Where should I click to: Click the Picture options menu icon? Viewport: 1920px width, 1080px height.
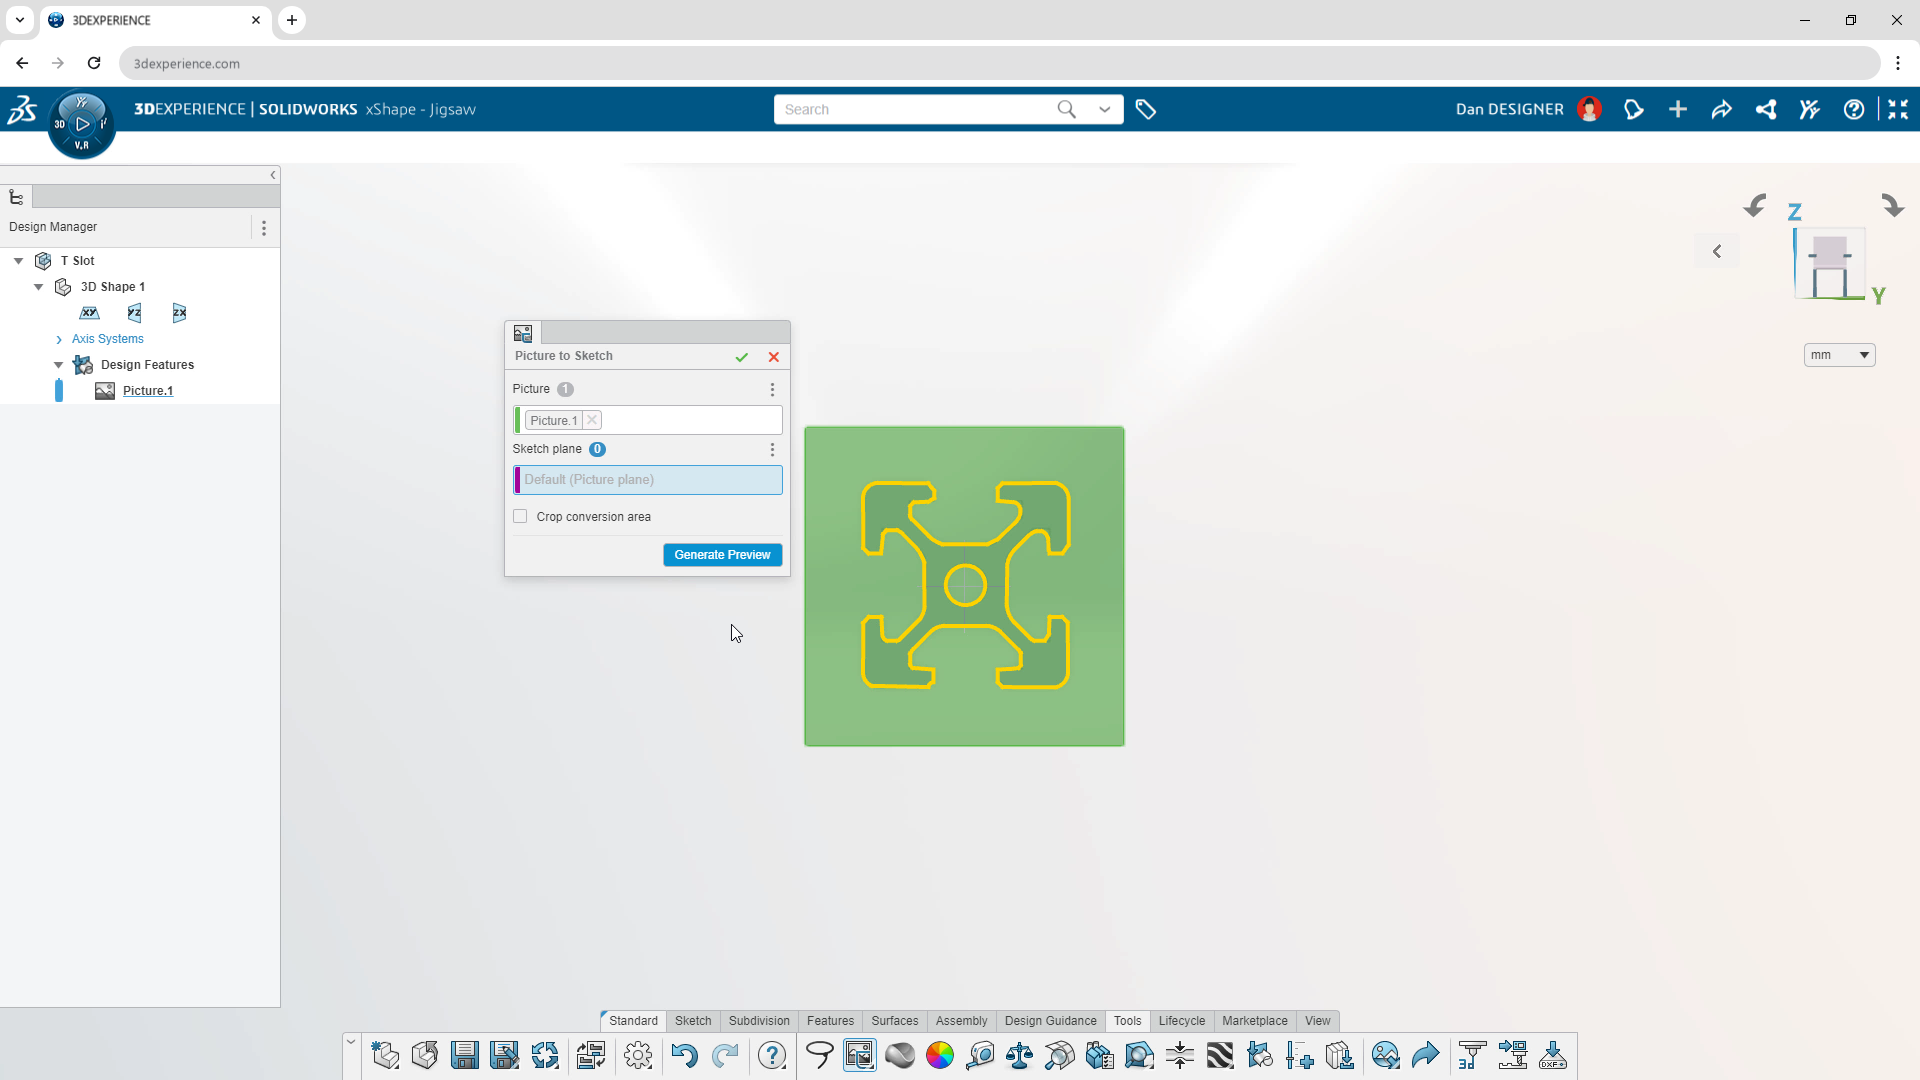771,389
